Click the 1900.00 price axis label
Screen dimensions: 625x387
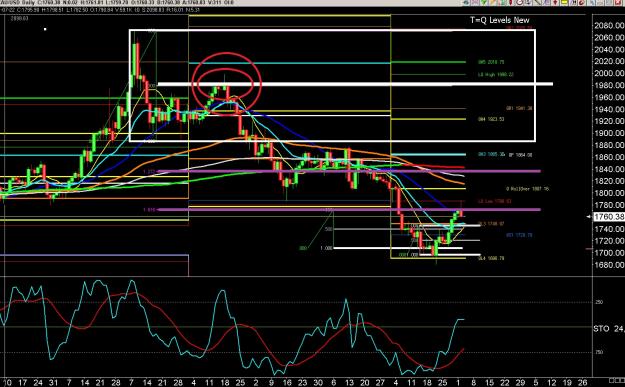(x=609, y=133)
